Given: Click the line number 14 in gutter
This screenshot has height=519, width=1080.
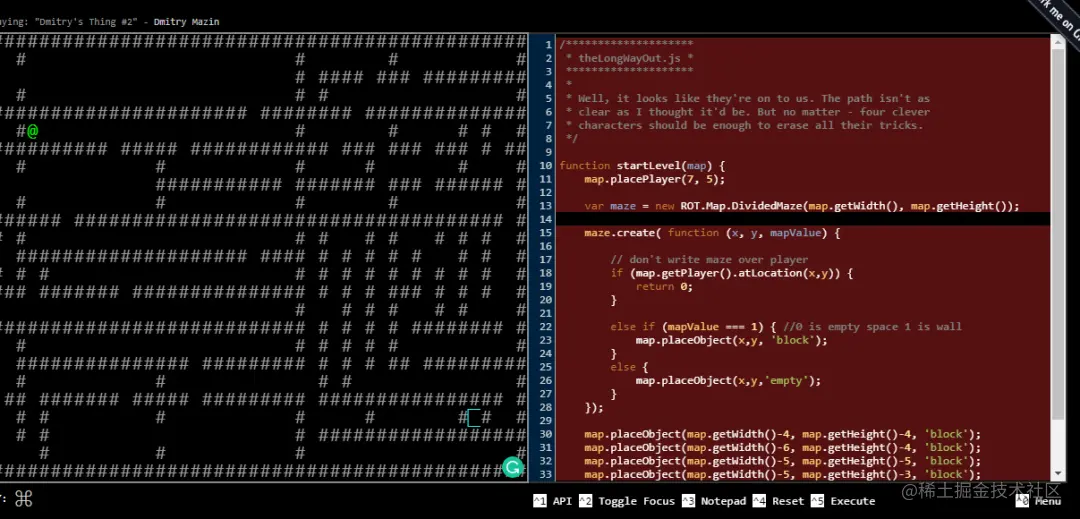Looking at the screenshot, I should (548, 219).
